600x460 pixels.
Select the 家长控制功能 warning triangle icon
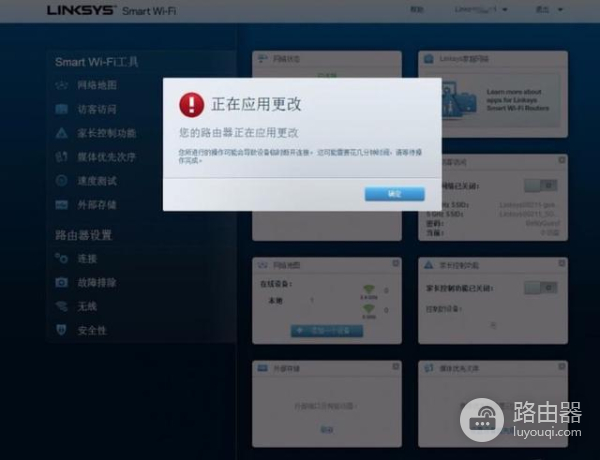pyautogui.click(x=60, y=133)
